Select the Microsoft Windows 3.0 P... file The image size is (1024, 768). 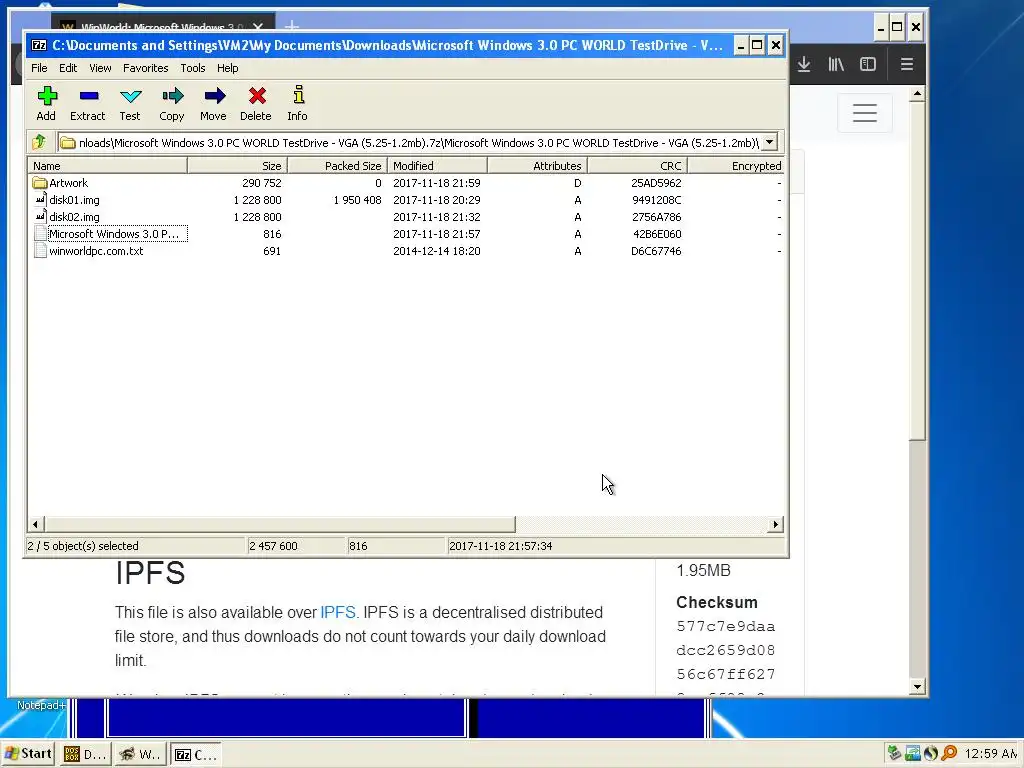click(x=114, y=234)
